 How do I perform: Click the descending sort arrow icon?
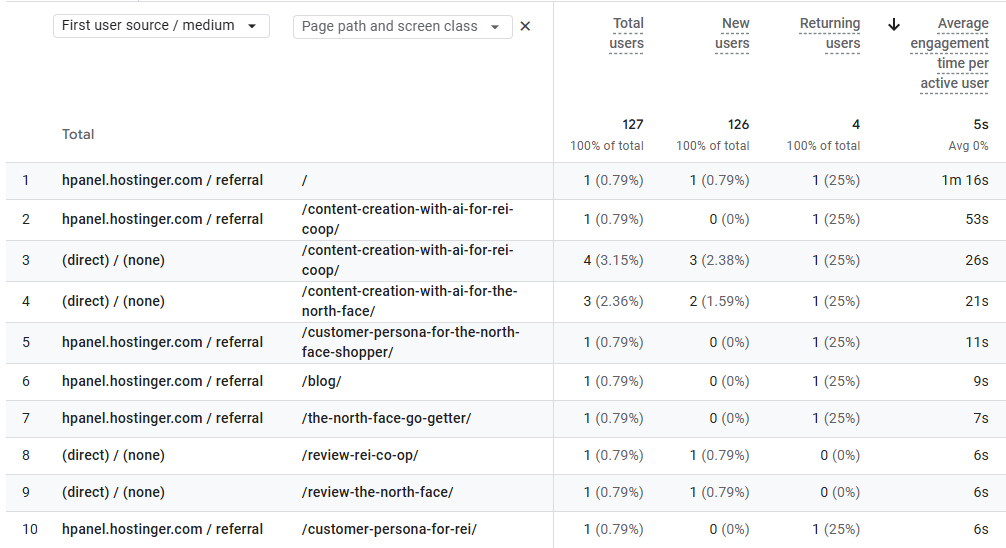894,24
